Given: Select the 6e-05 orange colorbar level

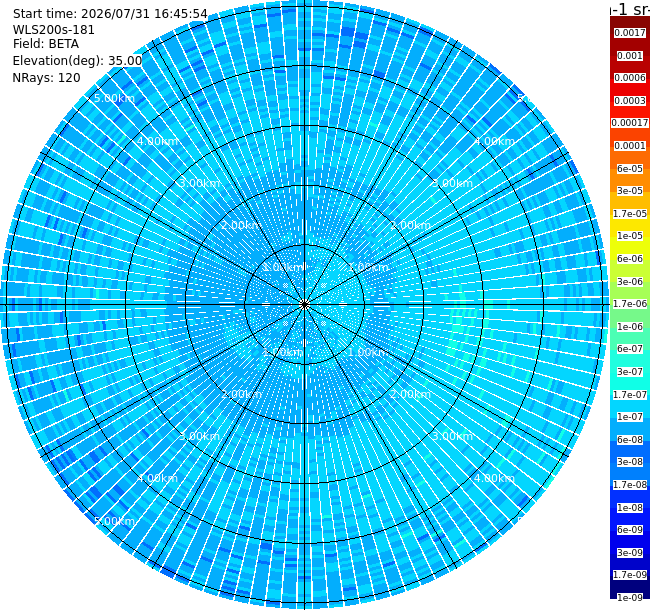Looking at the screenshot, I should (x=630, y=169).
